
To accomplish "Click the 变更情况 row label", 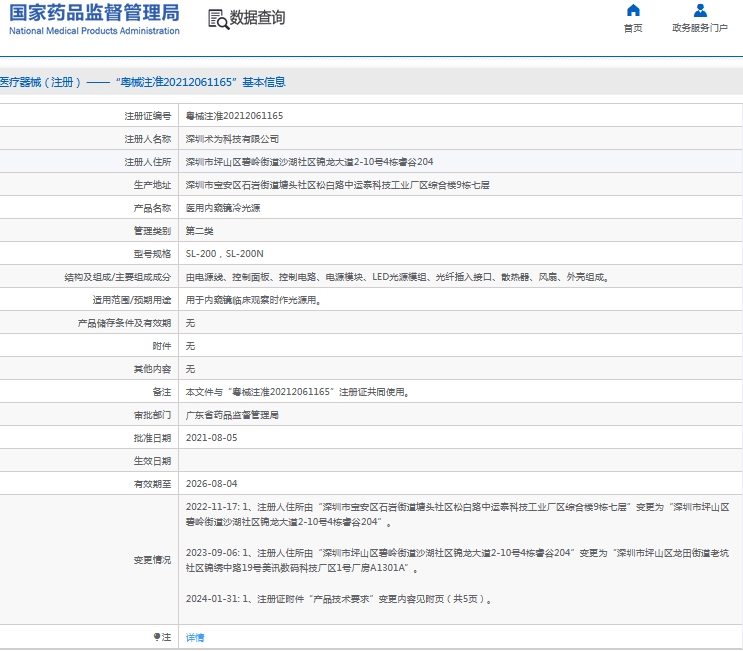I will tap(152, 560).
